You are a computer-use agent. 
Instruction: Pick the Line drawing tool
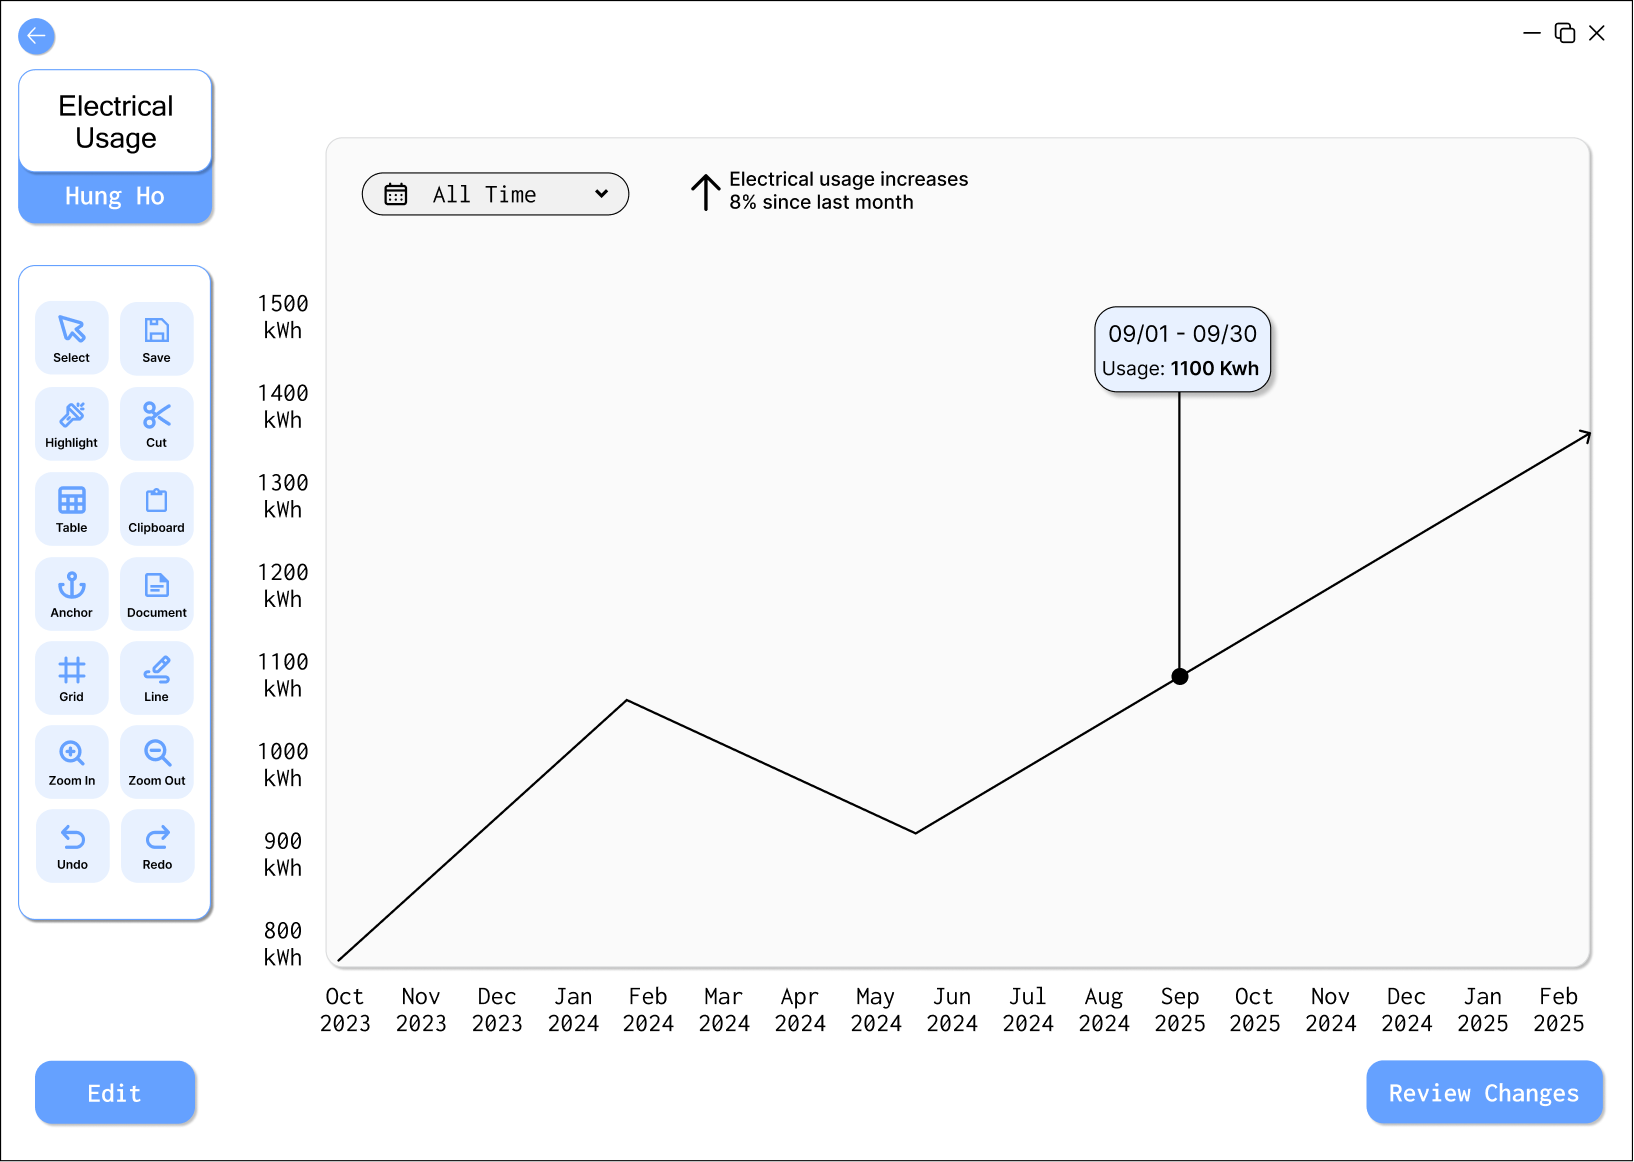[157, 677]
